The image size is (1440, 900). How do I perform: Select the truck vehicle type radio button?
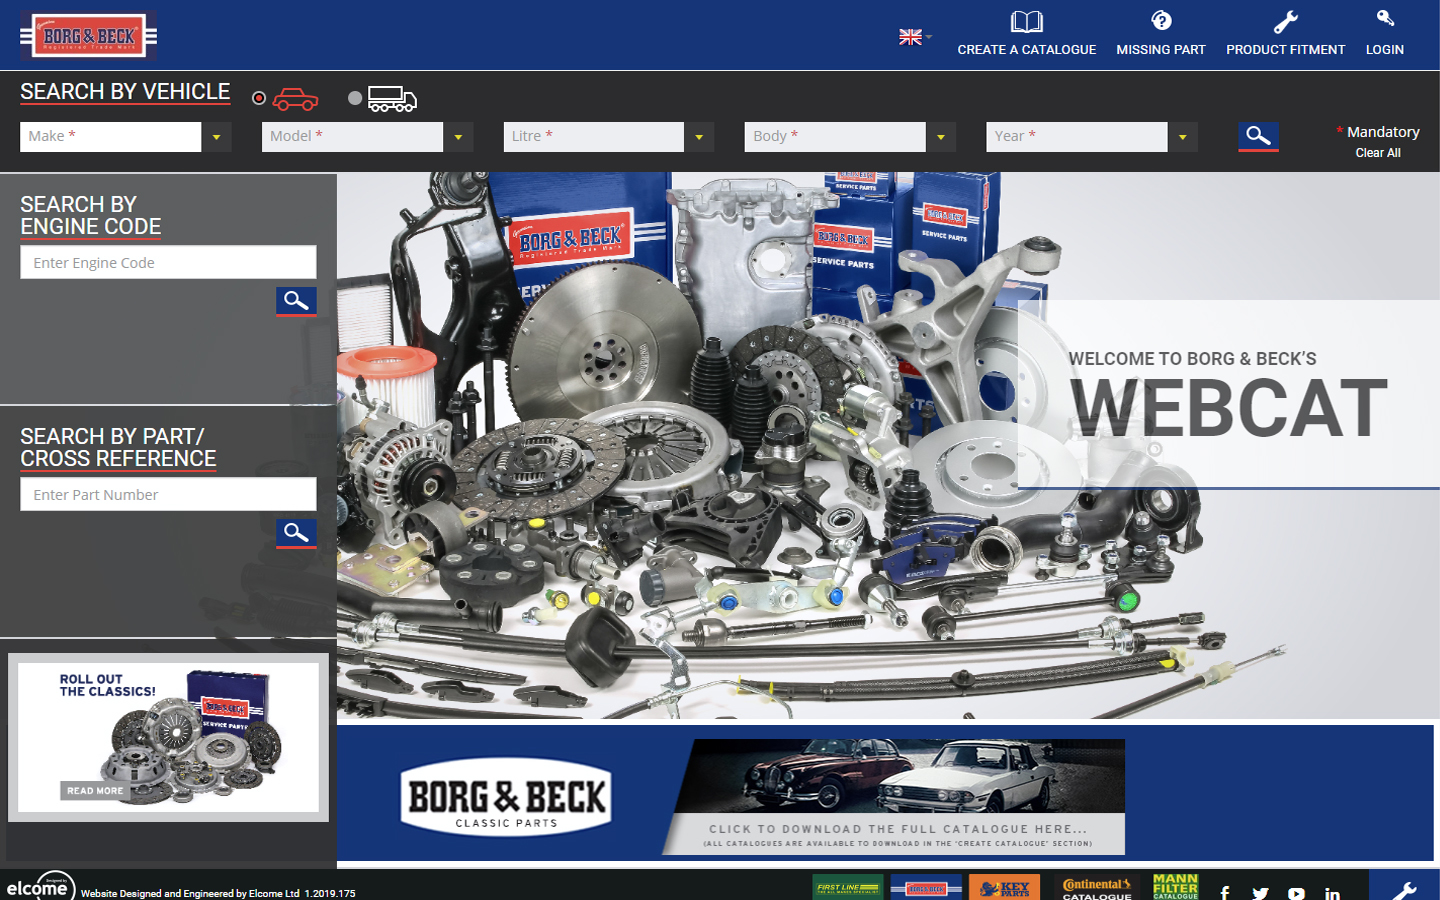click(x=355, y=98)
